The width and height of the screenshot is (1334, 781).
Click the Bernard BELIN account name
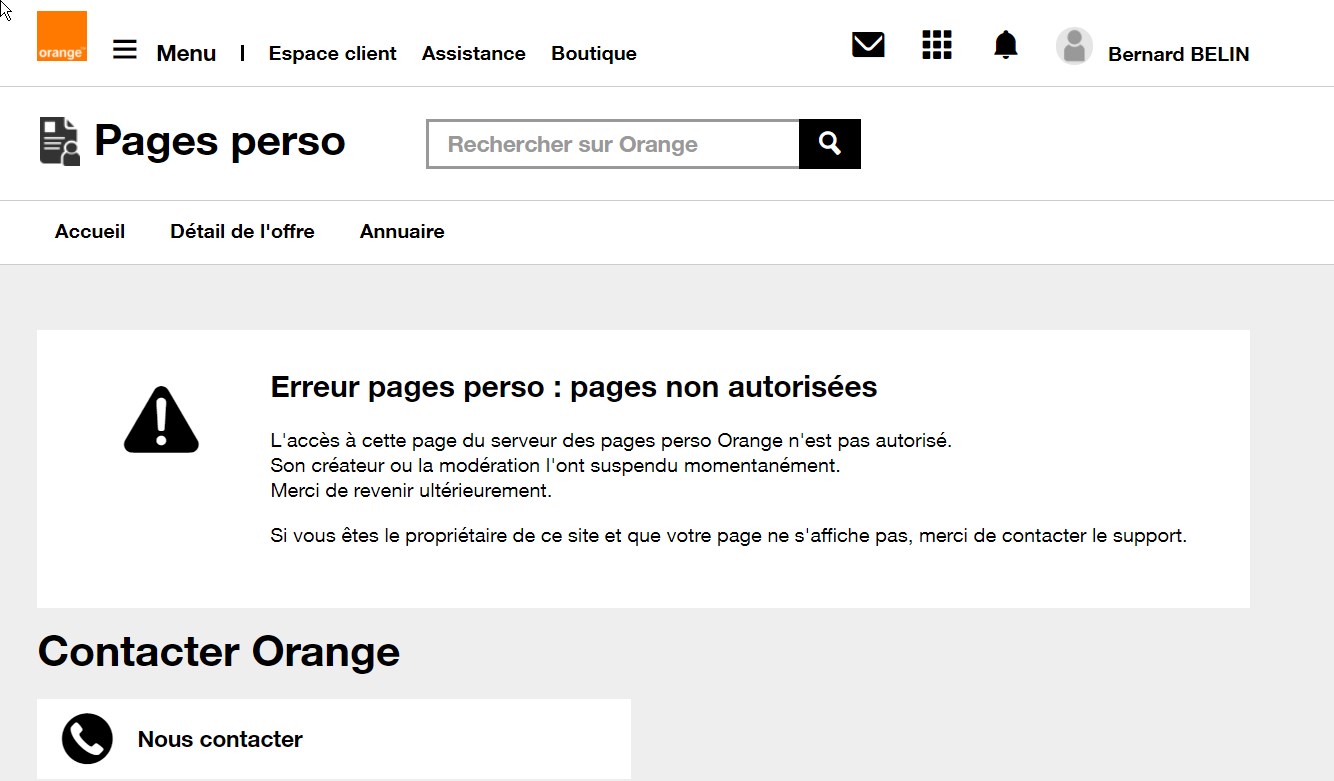(1178, 54)
